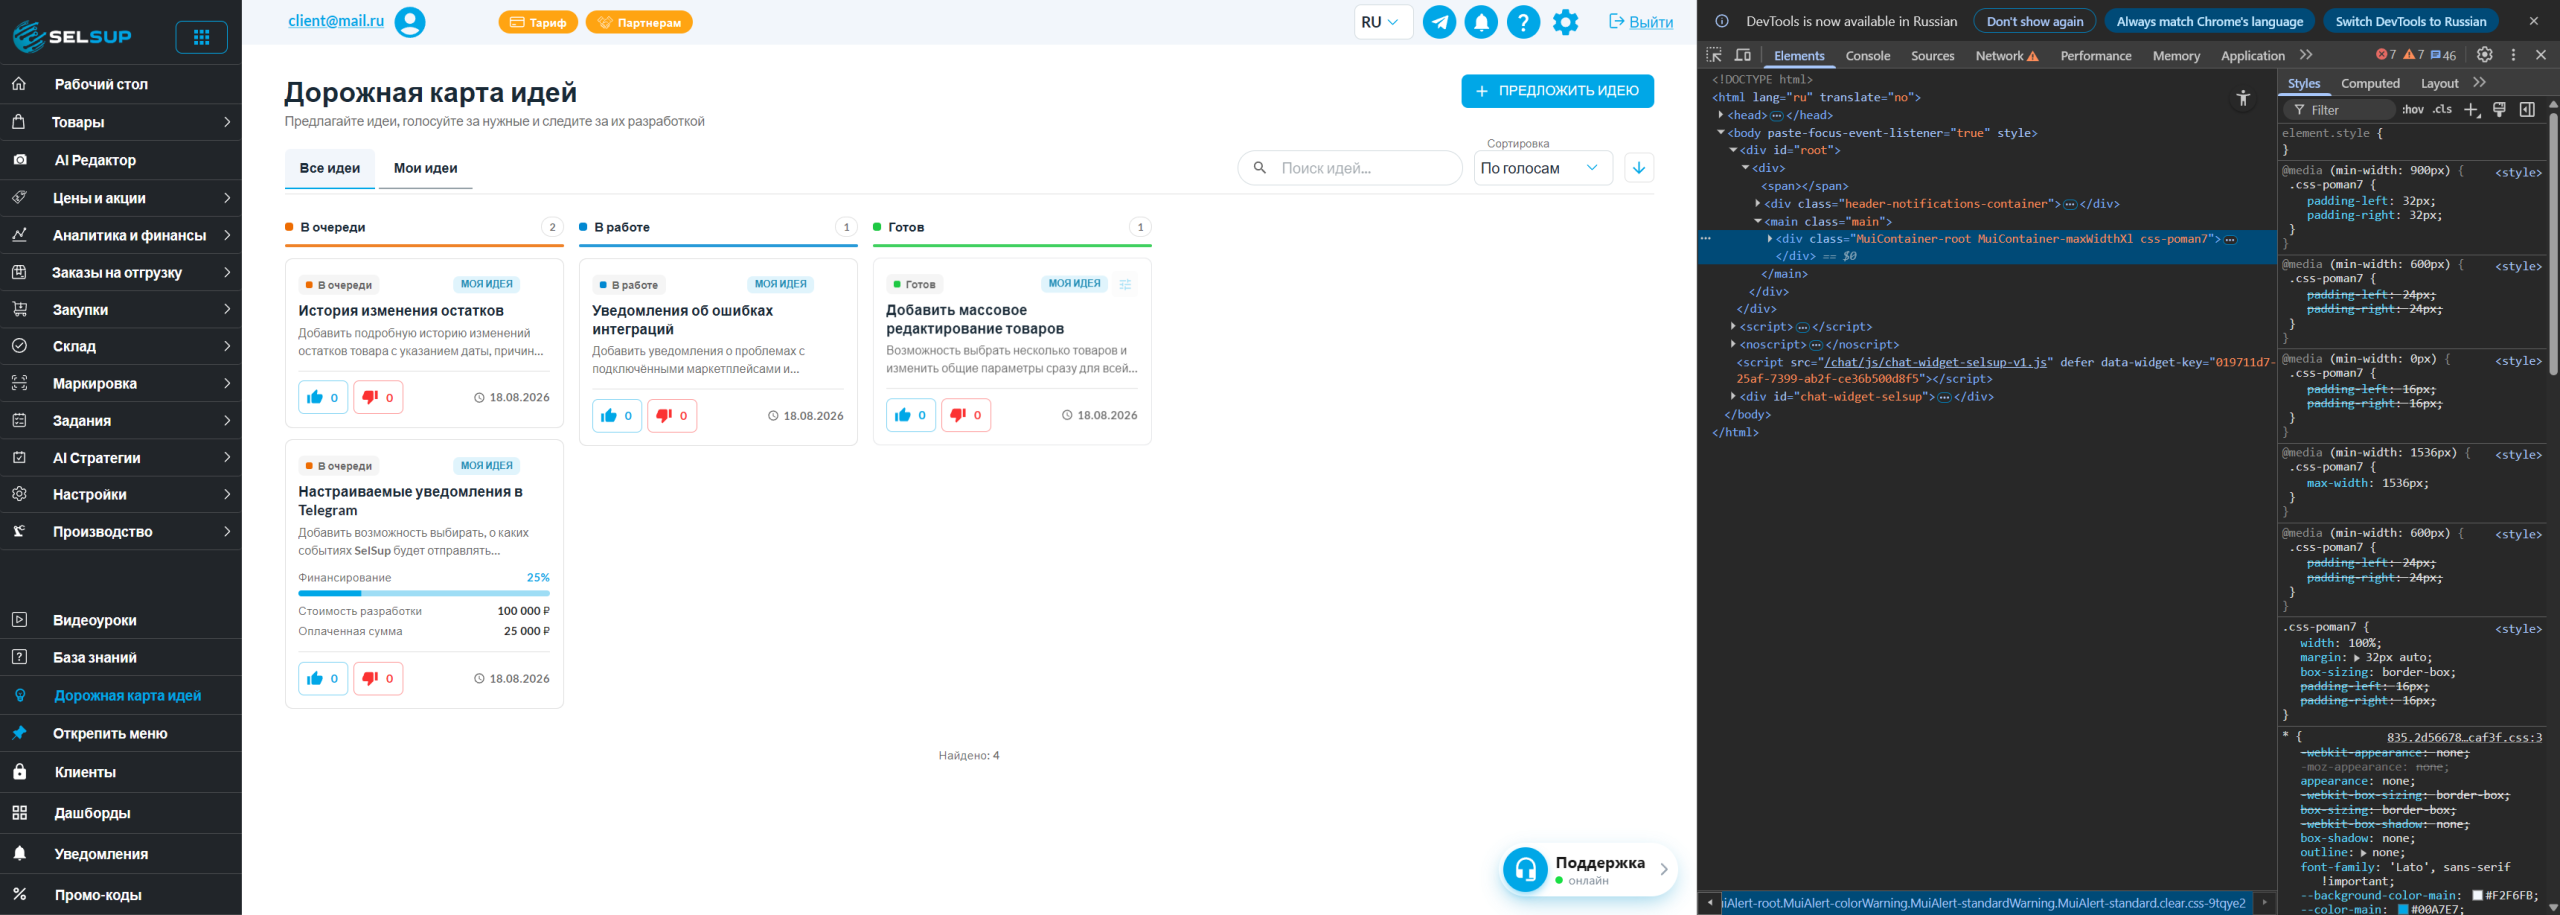This screenshot has height=915, width=2560.
Task: Expand the Маркировка submenu chevron
Action: [x=227, y=383]
